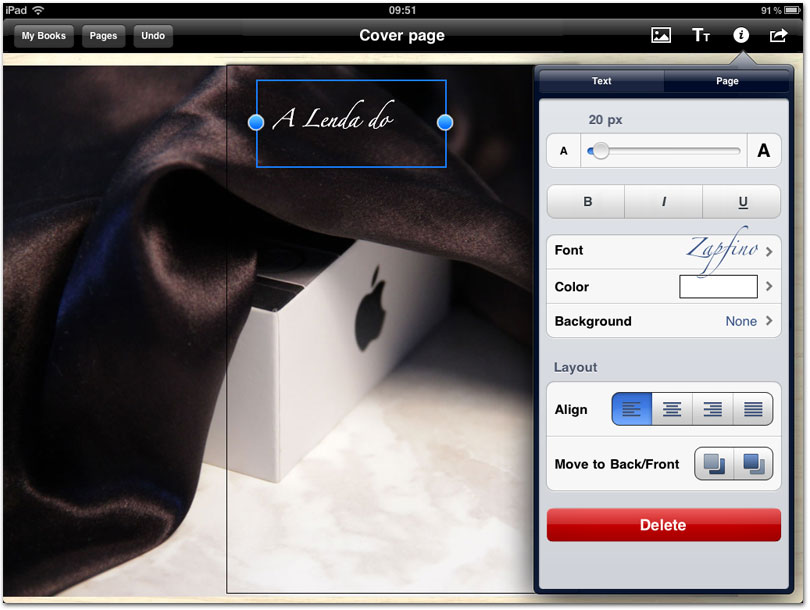The image size is (810, 610).
Task: Move text box to front
Action: click(x=754, y=464)
